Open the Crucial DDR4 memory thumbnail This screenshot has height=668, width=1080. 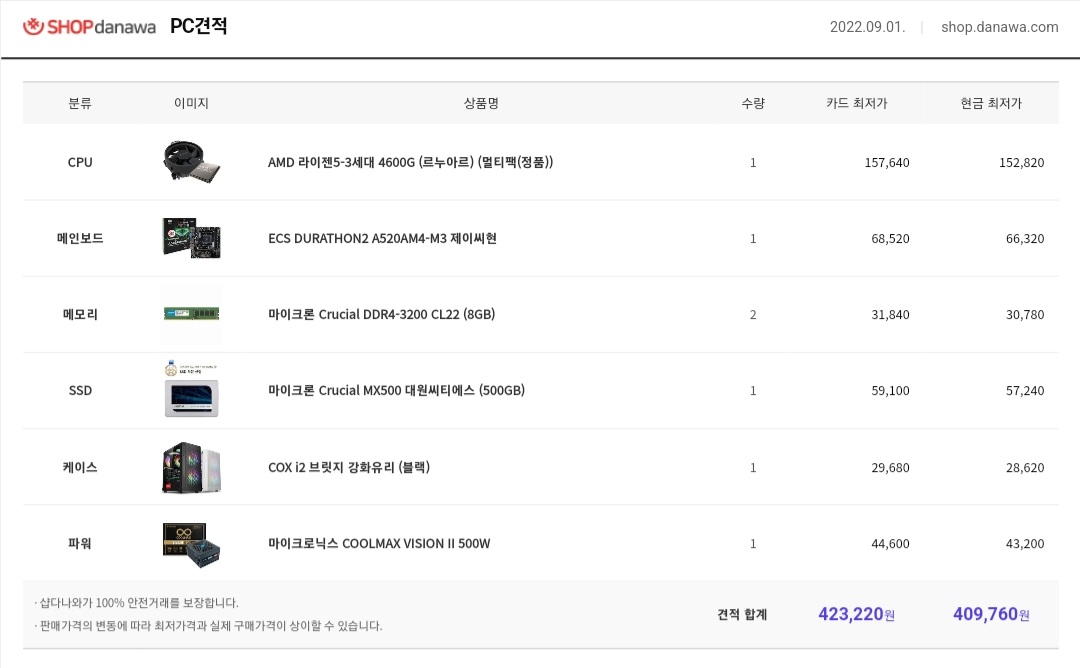(191, 314)
